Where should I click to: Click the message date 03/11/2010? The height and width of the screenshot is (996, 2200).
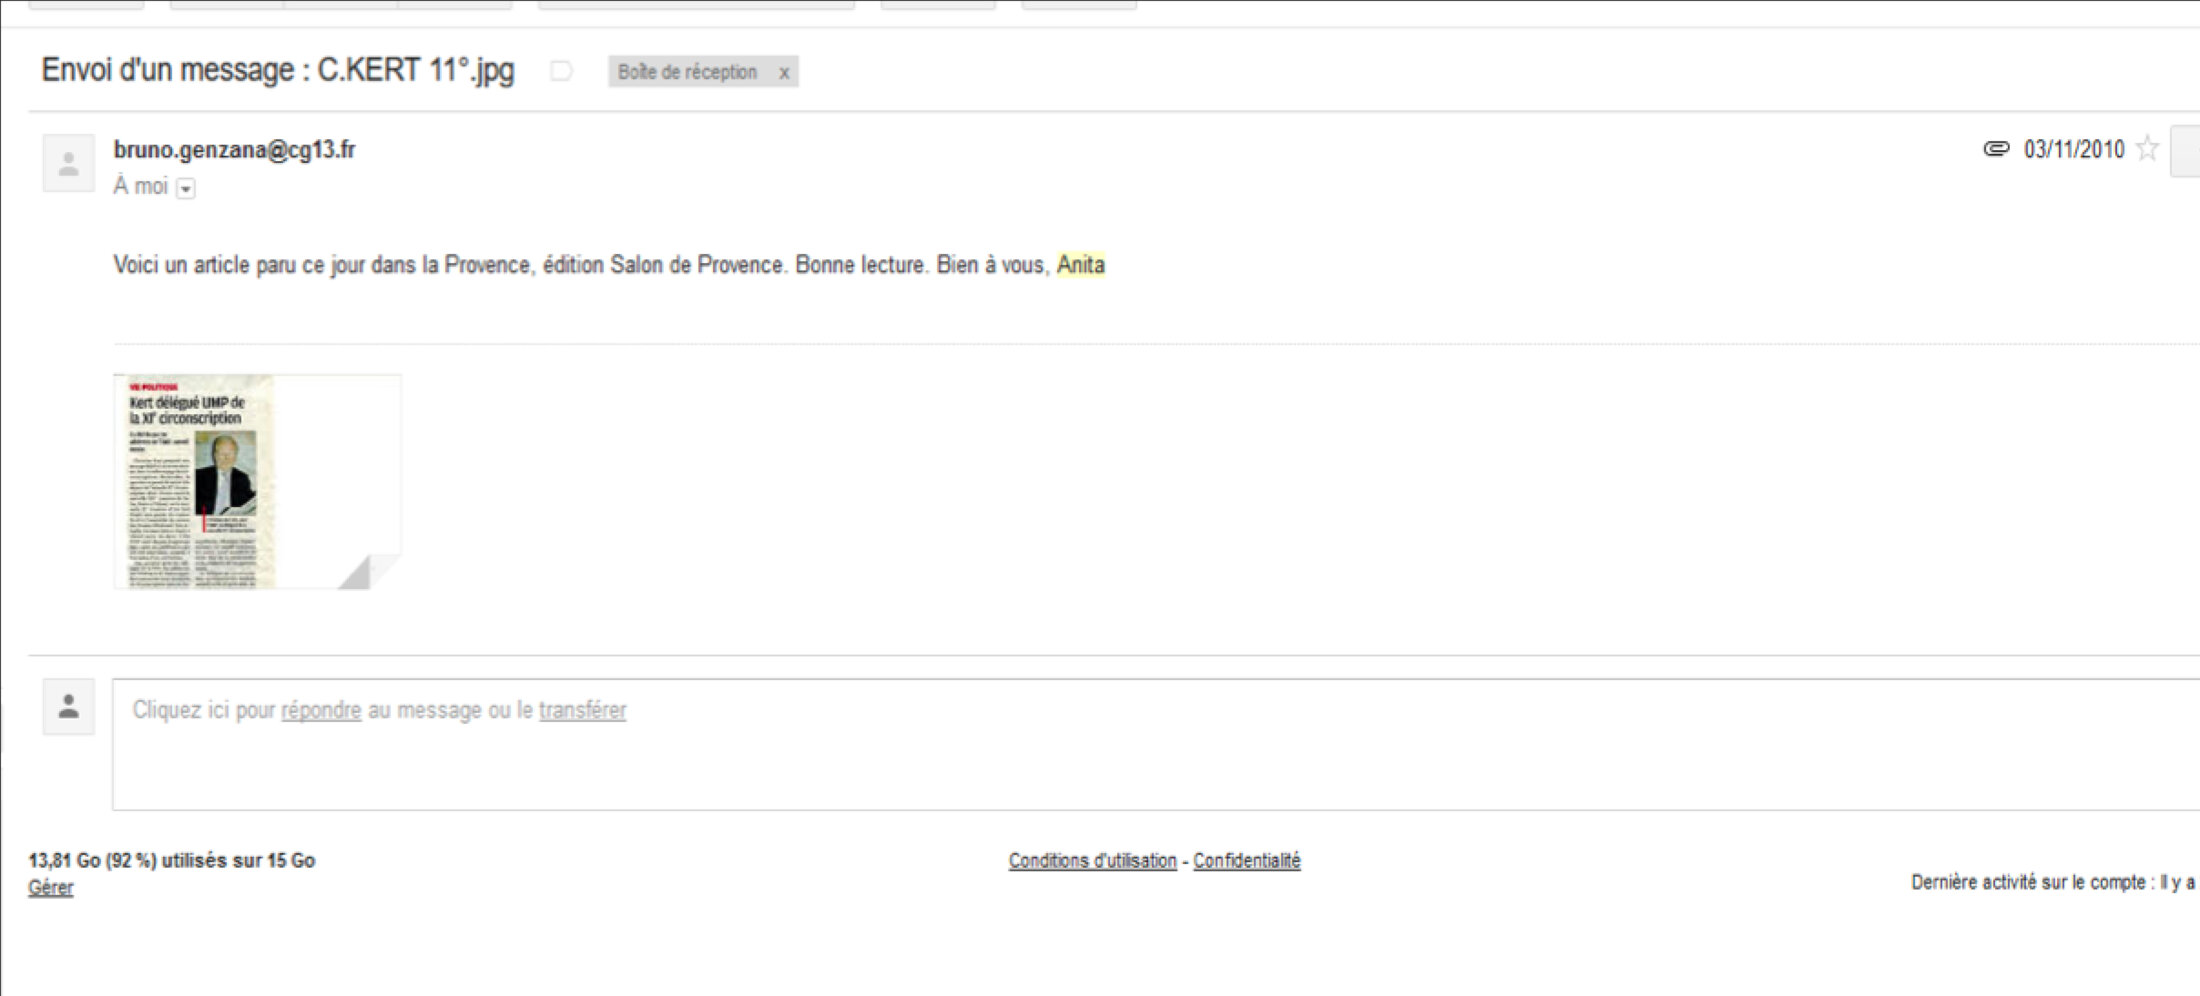pos(2073,150)
